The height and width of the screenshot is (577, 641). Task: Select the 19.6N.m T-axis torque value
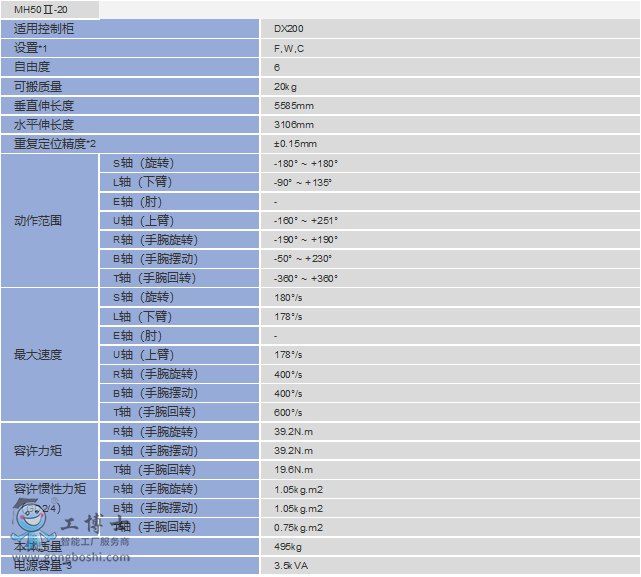(293, 470)
